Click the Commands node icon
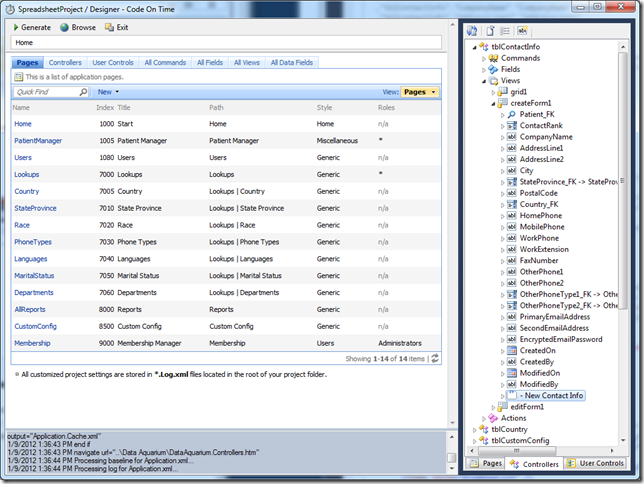 point(493,58)
